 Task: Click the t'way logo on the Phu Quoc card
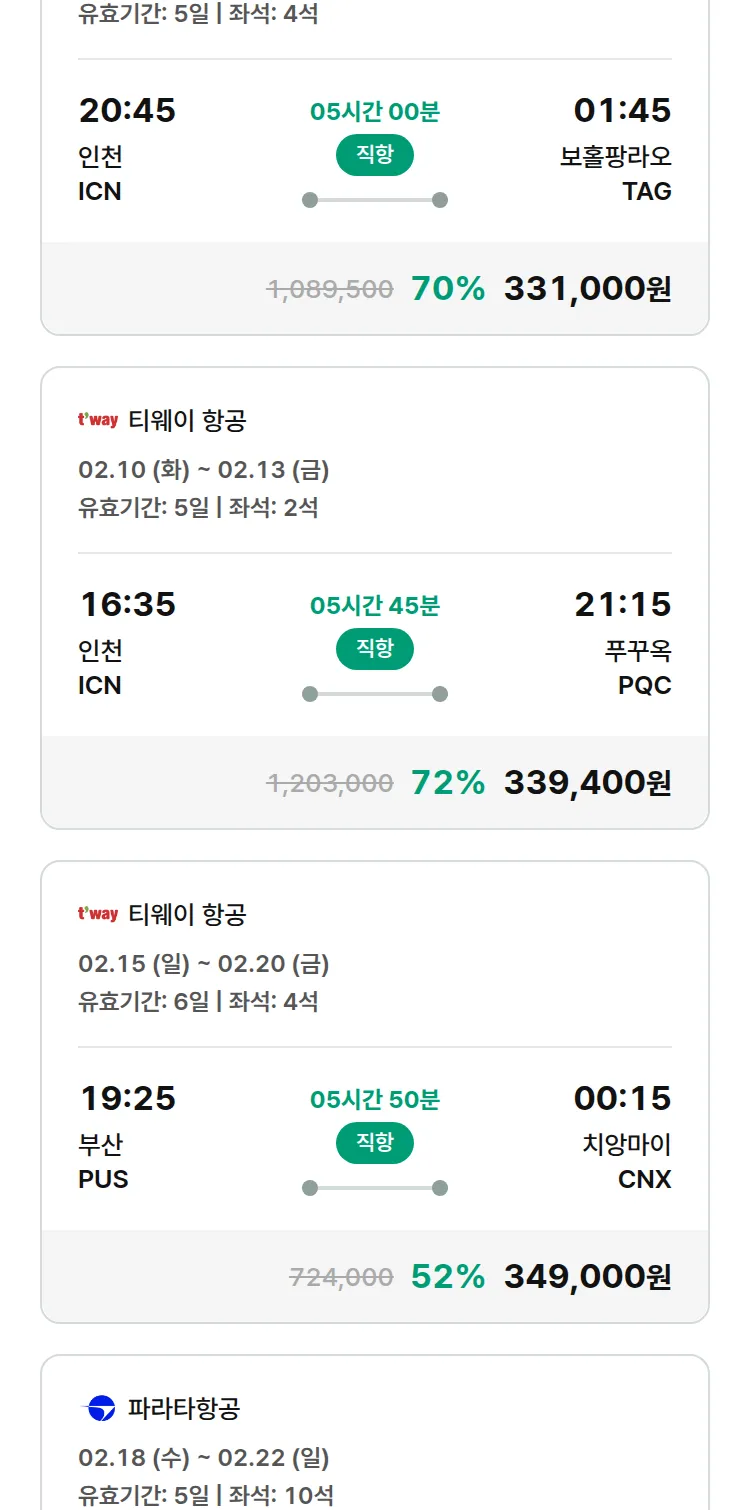(x=98, y=420)
